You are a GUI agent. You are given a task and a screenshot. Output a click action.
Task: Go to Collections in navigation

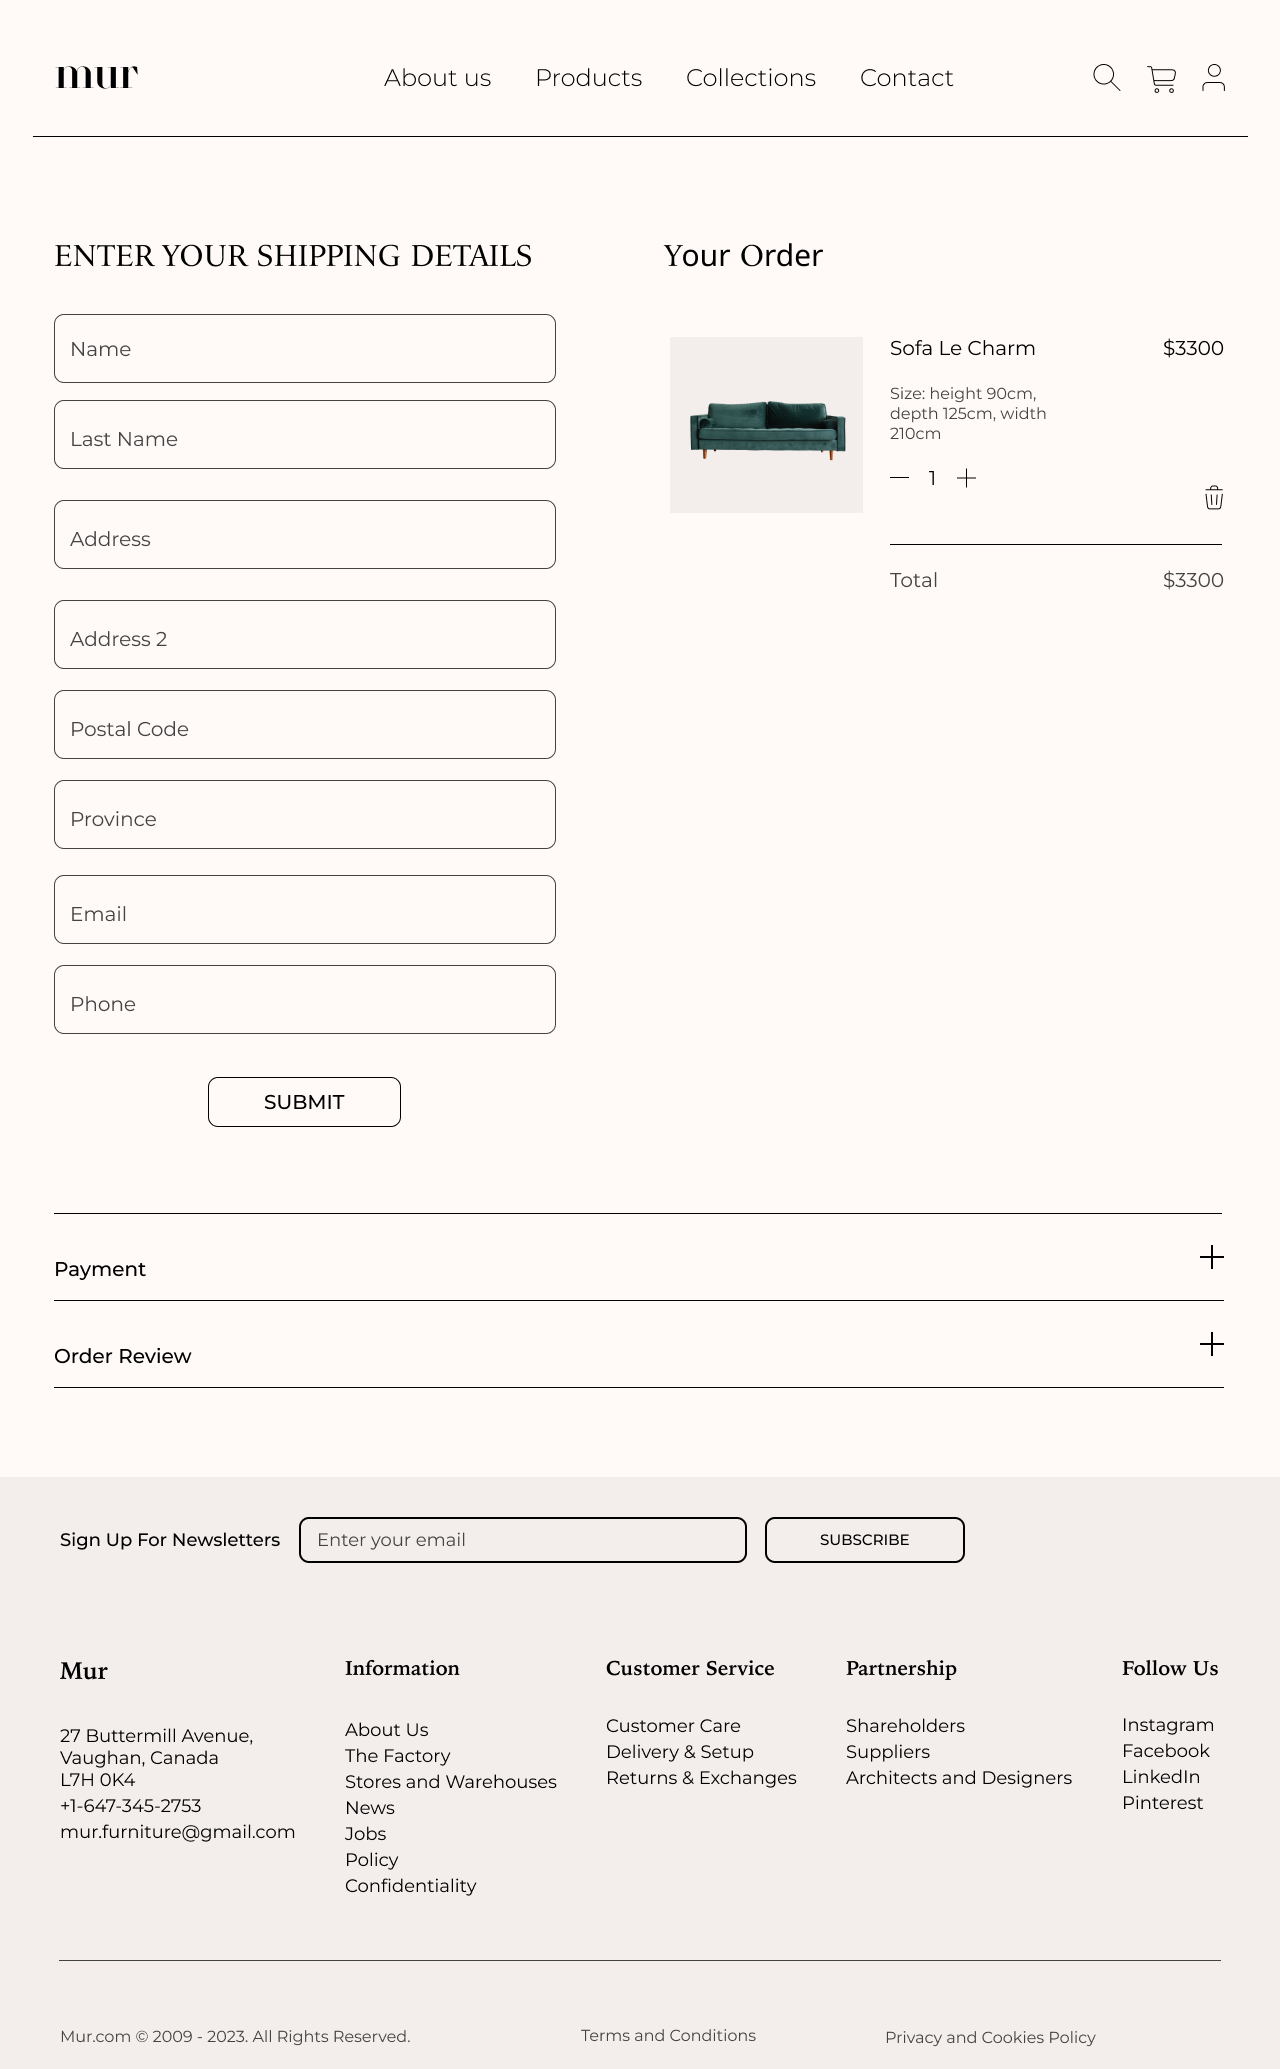point(751,78)
